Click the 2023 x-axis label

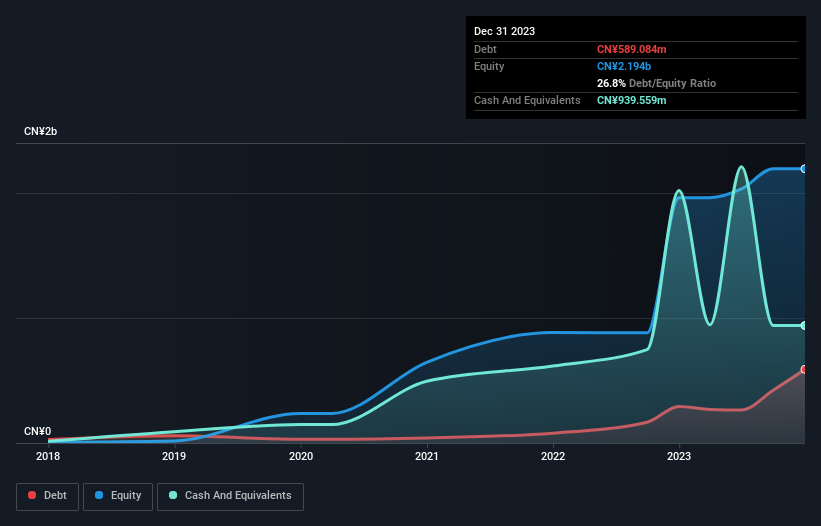tap(679, 456)
